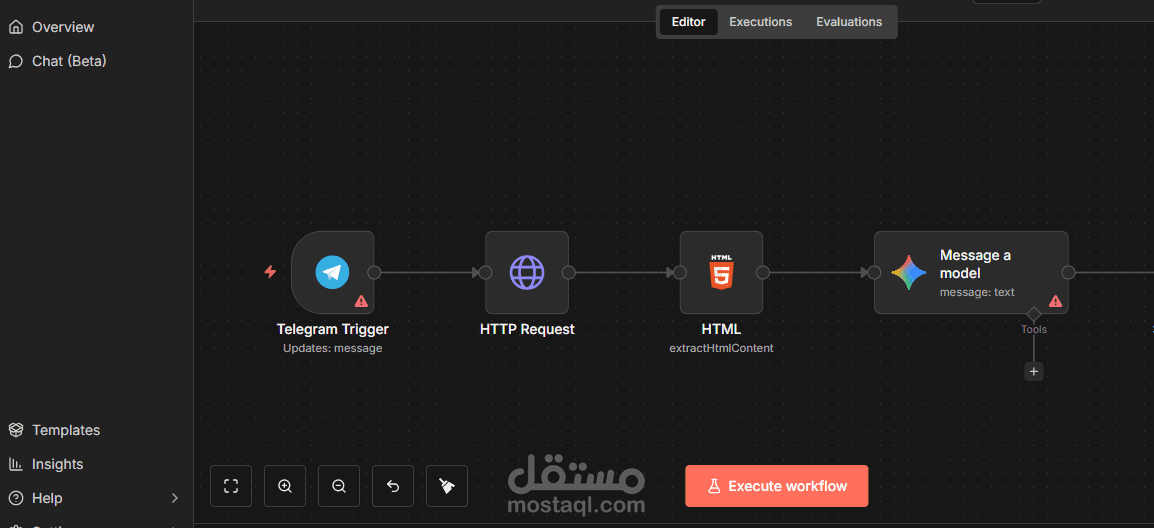This screenshot has height=528, width=1154.
Task: Click the HTTP Request label
Action: (x=527, y=329)
